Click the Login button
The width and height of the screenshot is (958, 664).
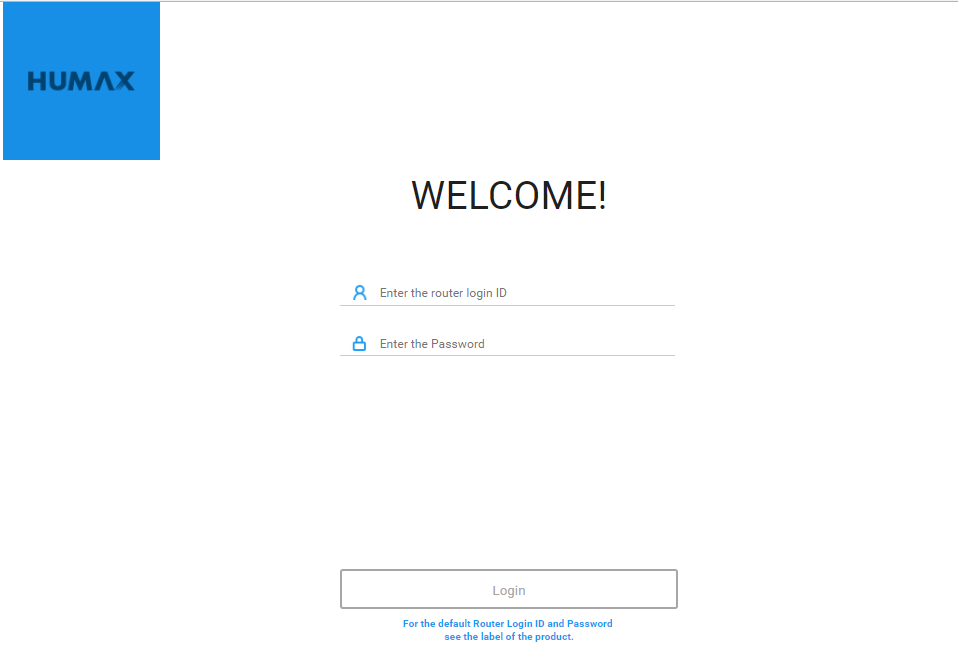click(509, 589)
